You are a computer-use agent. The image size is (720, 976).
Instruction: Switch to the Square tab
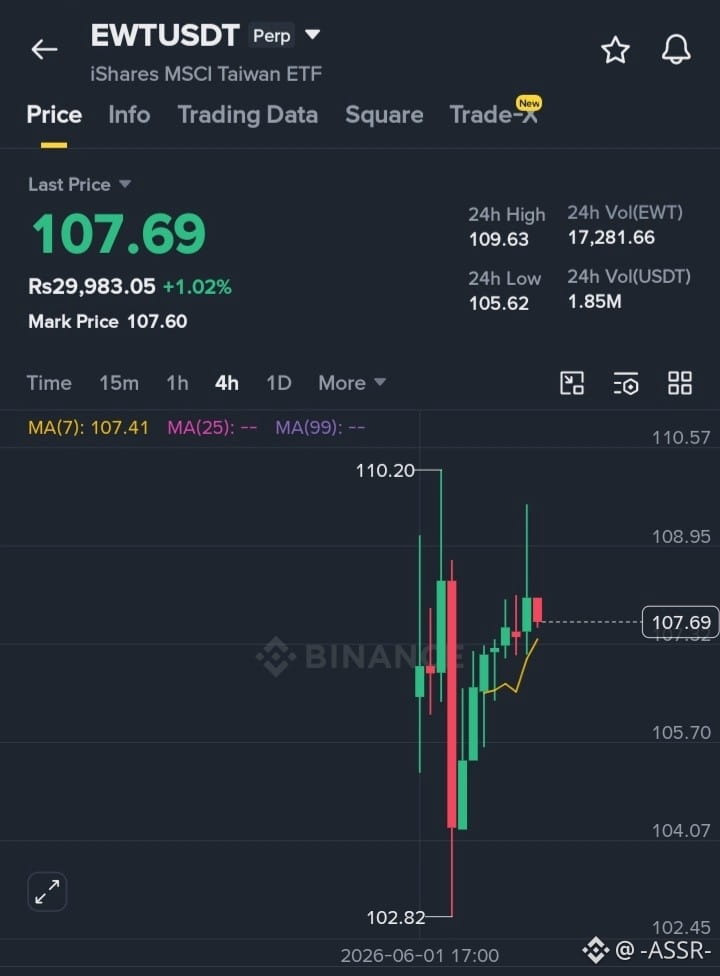384,115
